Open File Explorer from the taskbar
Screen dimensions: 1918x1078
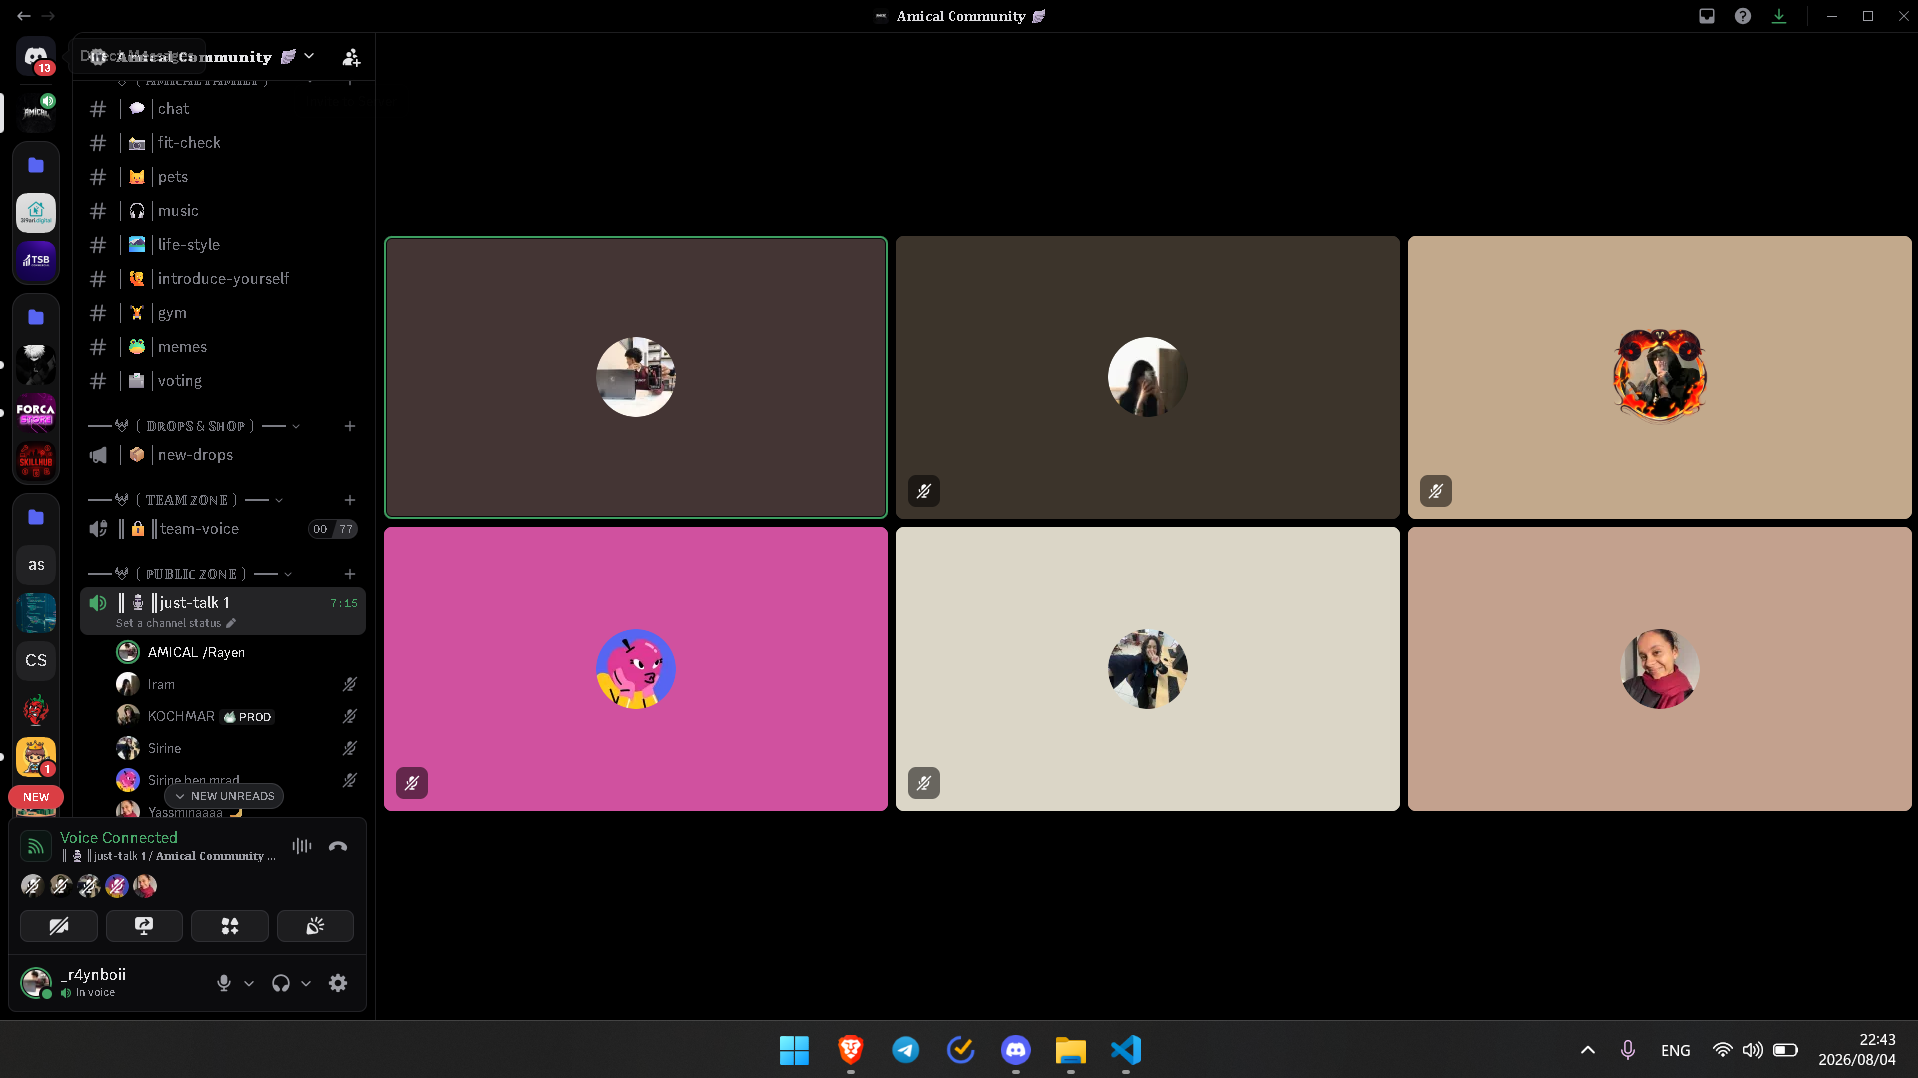coord(1071,1050)
